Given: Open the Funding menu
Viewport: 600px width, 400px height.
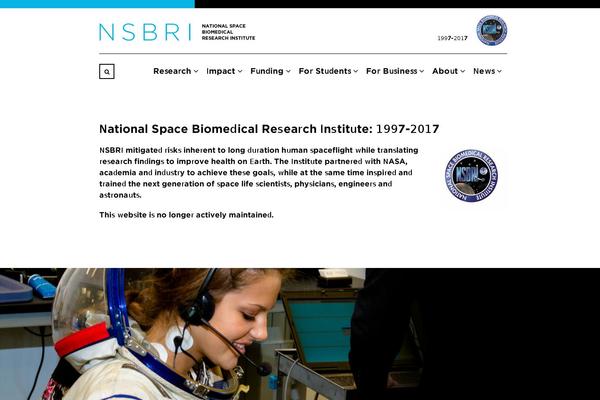Looking at the screenshot, I should tap(271, 71).
